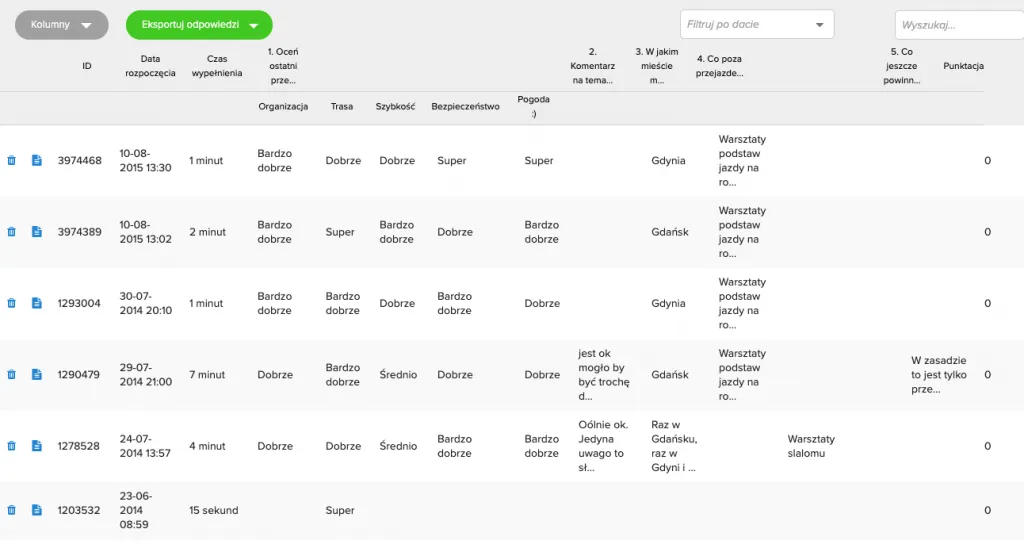Delete response 1203532 with trash icon
1024x548 pixels.
11,510
